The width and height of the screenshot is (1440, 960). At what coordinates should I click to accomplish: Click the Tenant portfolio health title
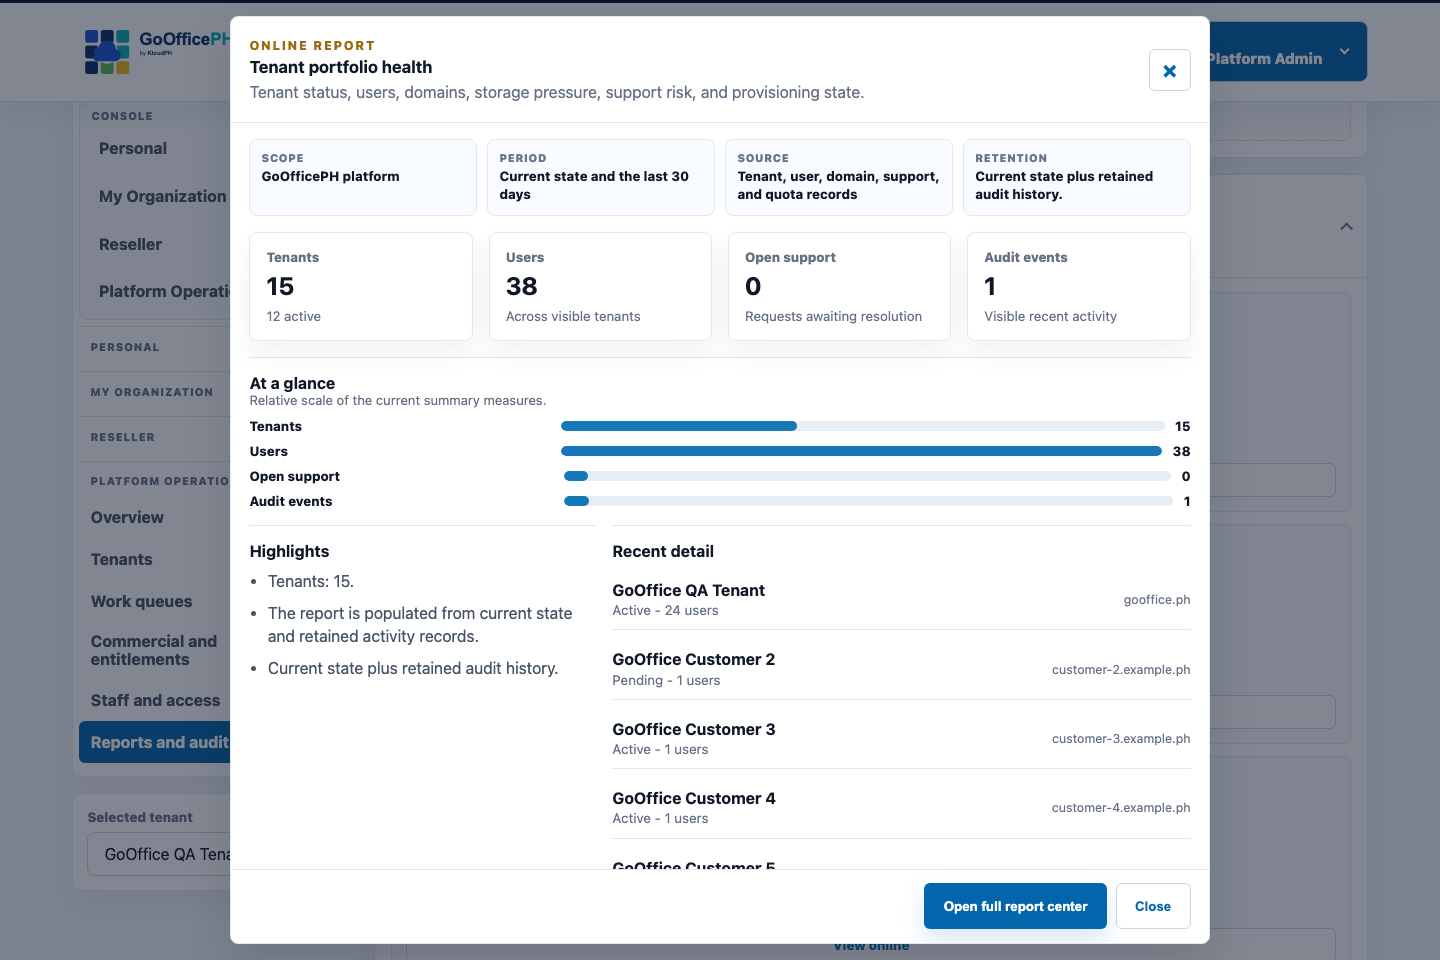coord(341,67)
